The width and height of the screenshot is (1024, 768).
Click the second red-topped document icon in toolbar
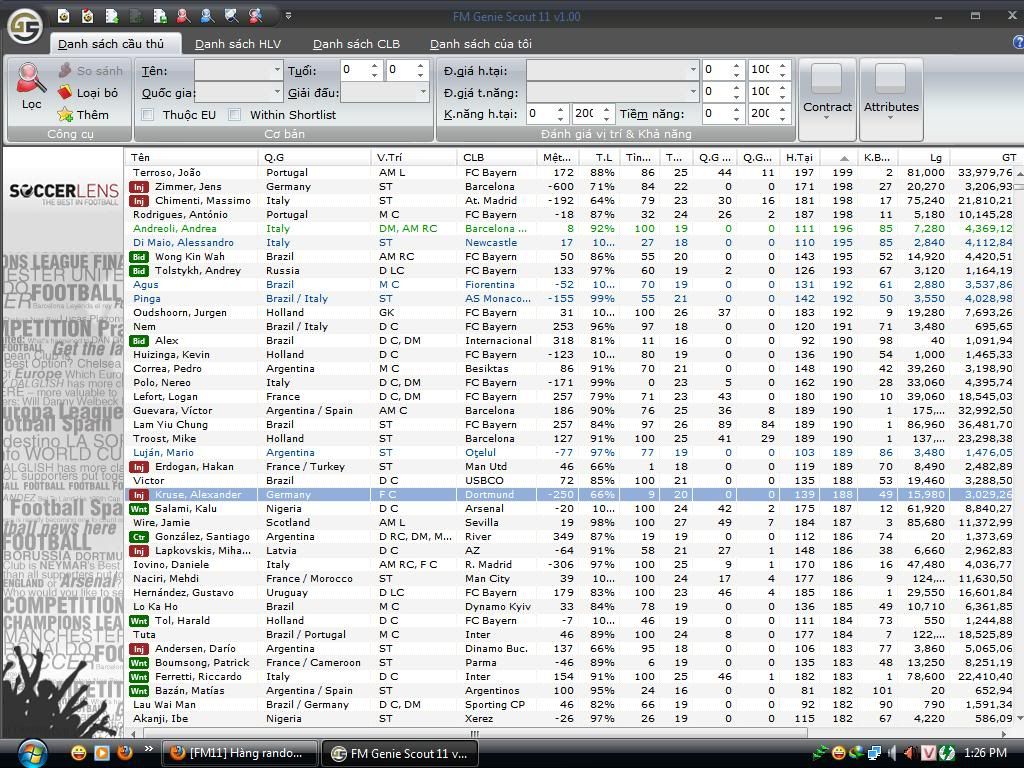pyautogui.click(x=87, y=16)
